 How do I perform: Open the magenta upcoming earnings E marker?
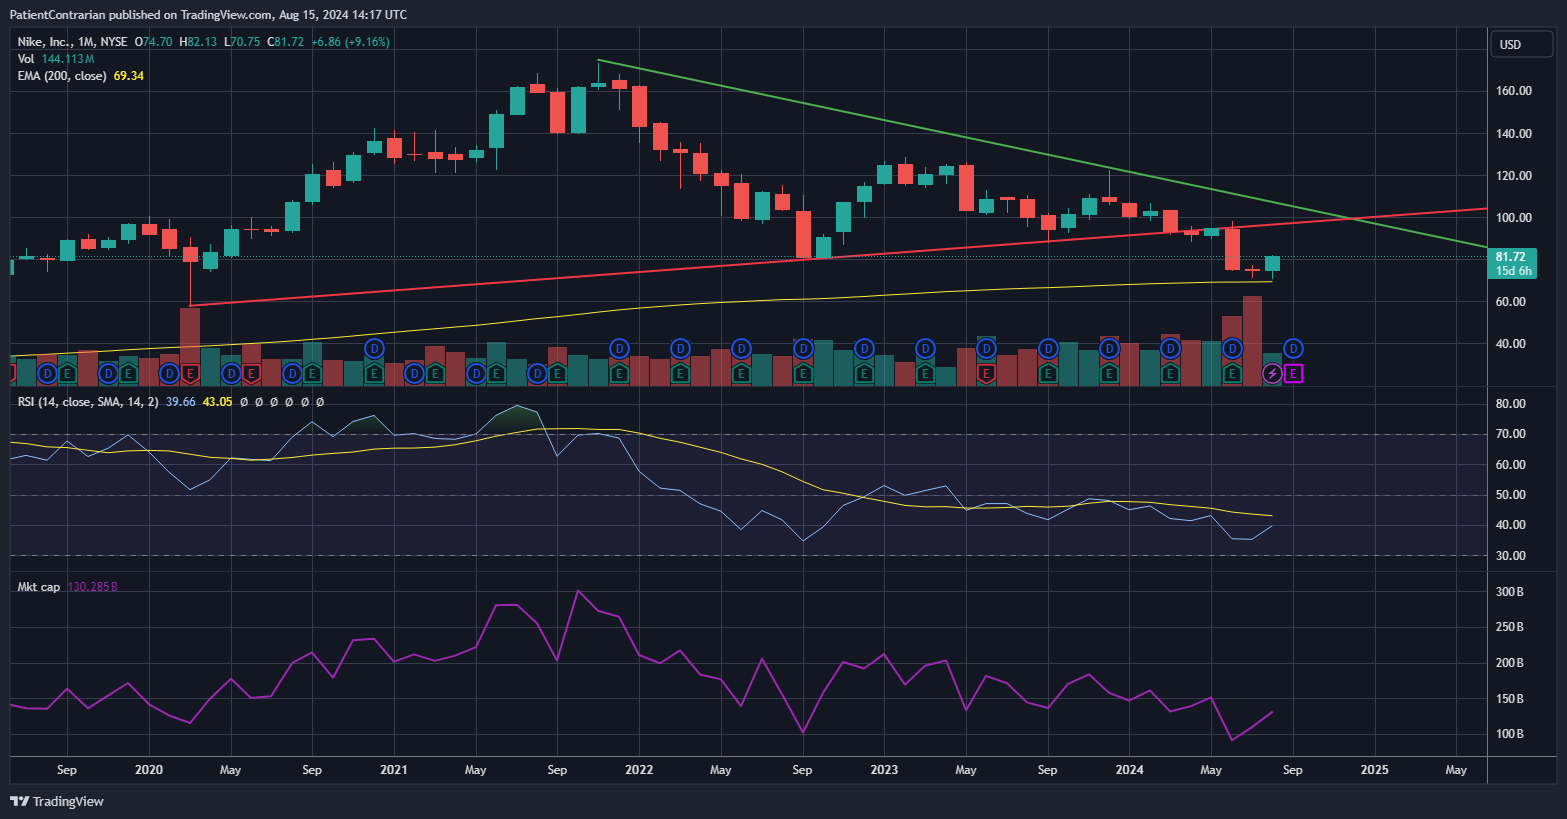1293,374
